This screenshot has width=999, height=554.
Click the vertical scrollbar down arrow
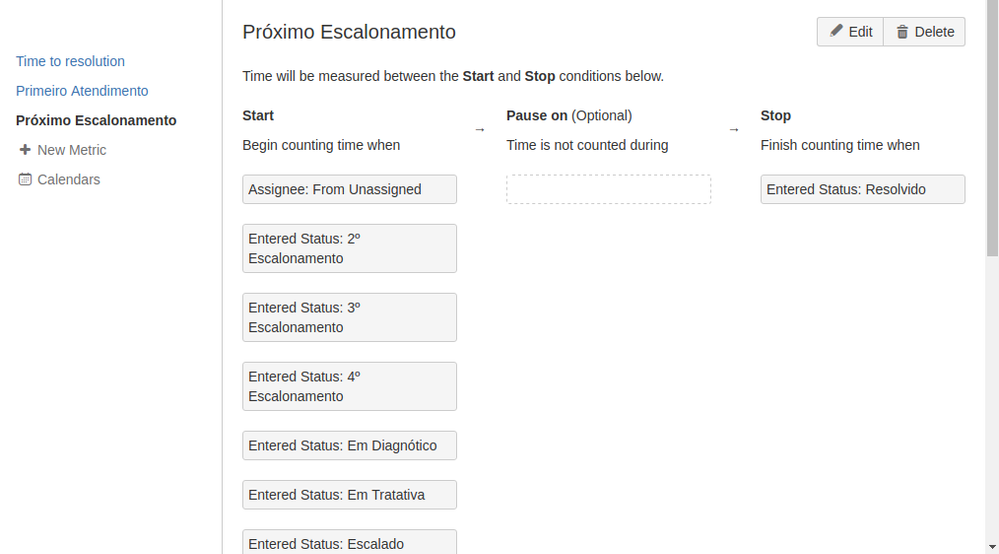coord(992,547)
